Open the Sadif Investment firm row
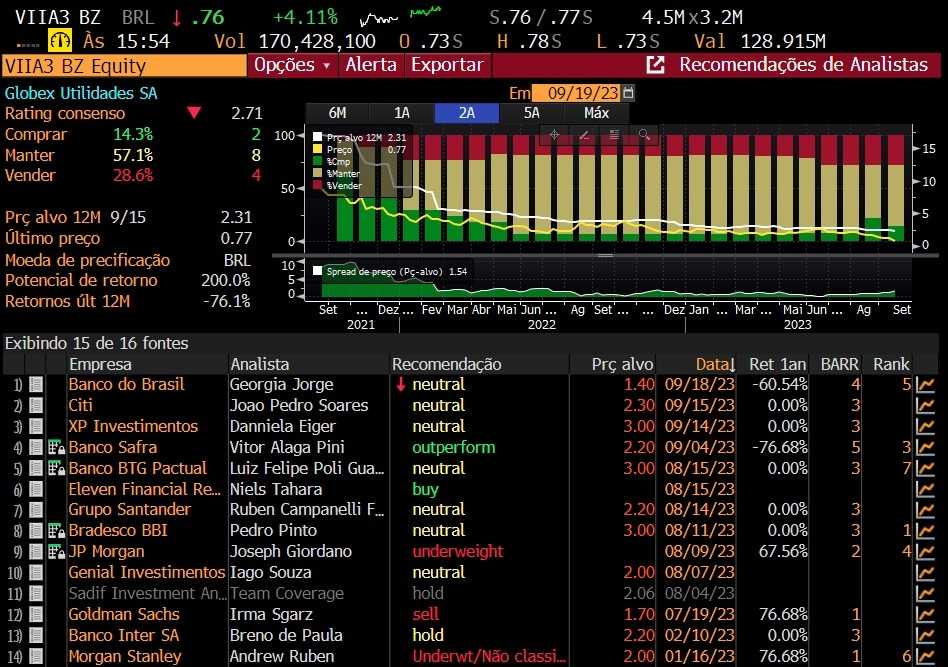The image size is (948, 667). click(x=148, y=594)
